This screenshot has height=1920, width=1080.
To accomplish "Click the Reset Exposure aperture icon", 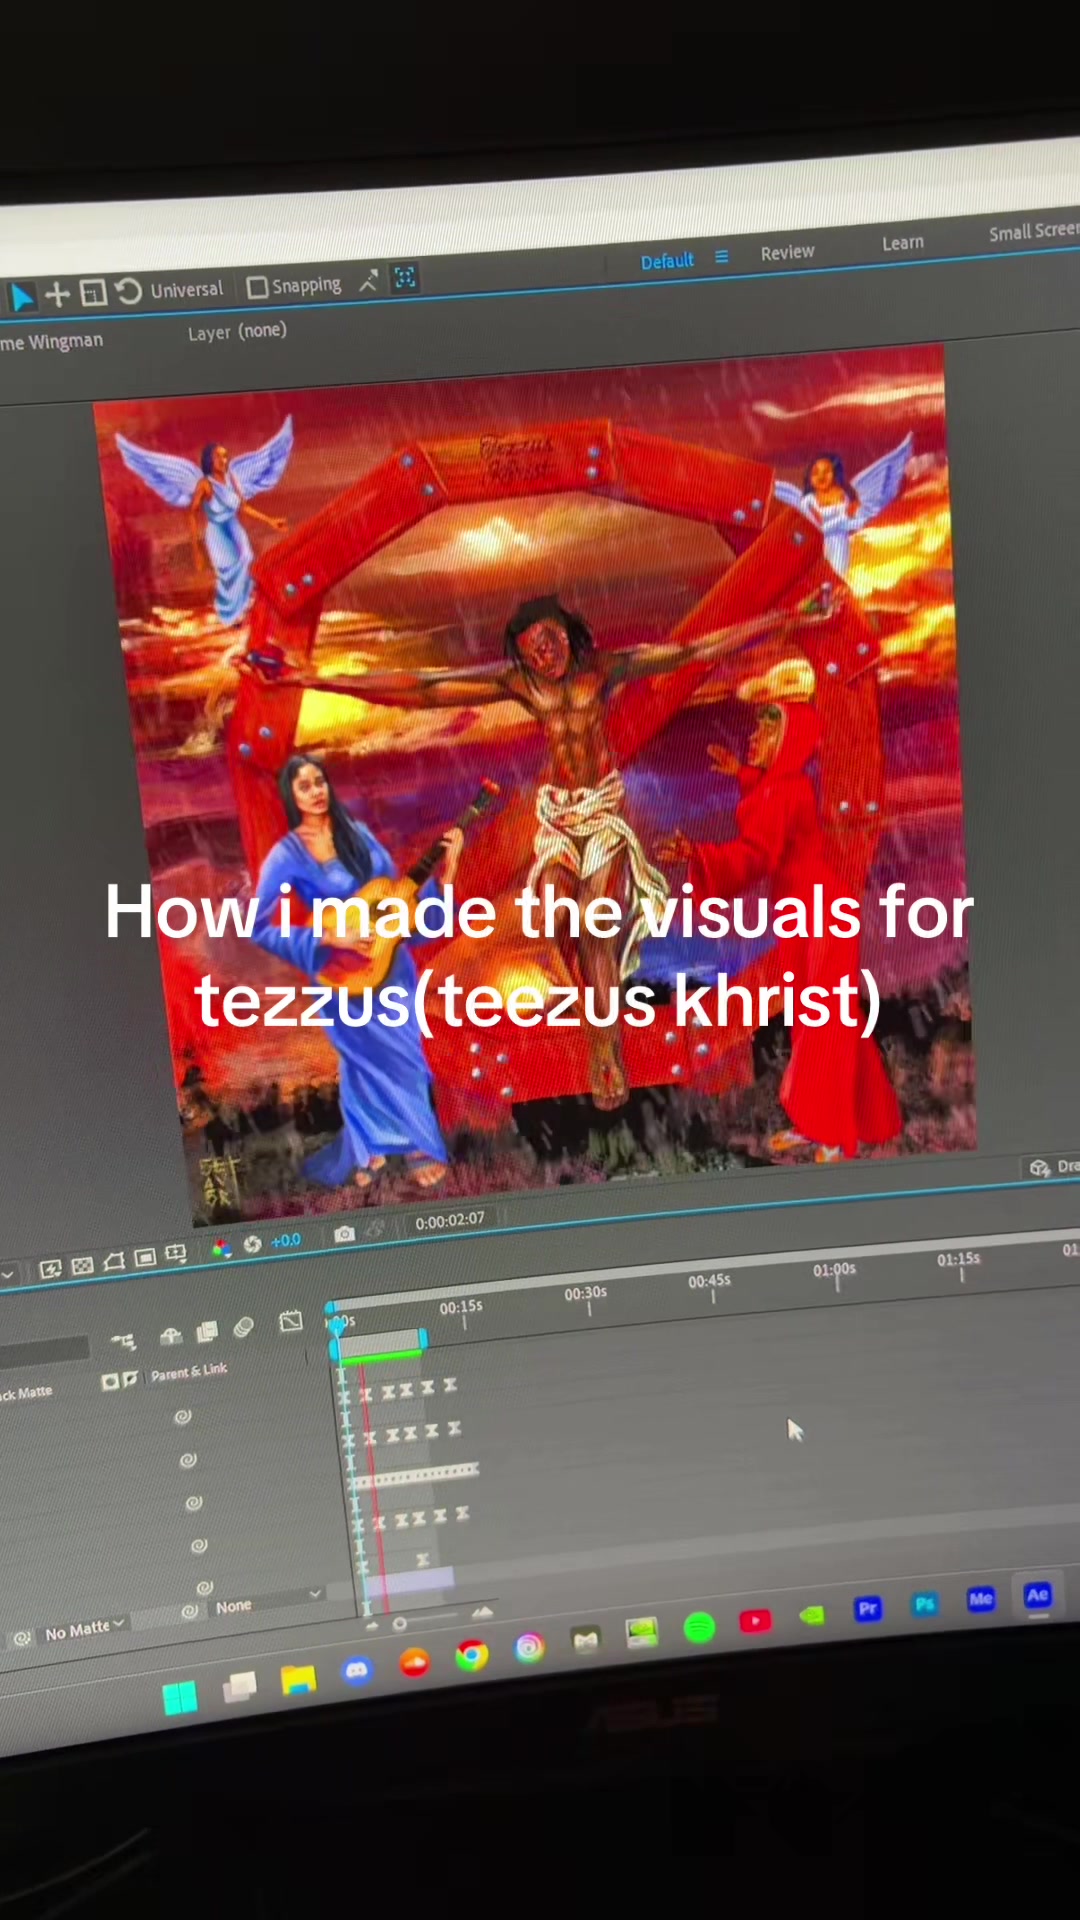I will pyautogui.click(x=252, y=1244).
